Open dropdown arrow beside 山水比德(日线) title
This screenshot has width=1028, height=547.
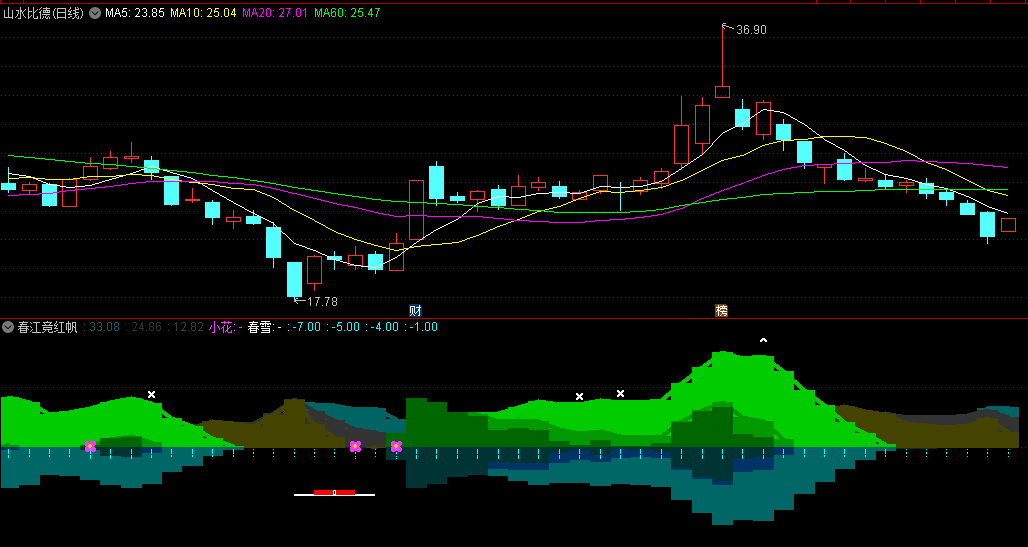pos(95,12)
